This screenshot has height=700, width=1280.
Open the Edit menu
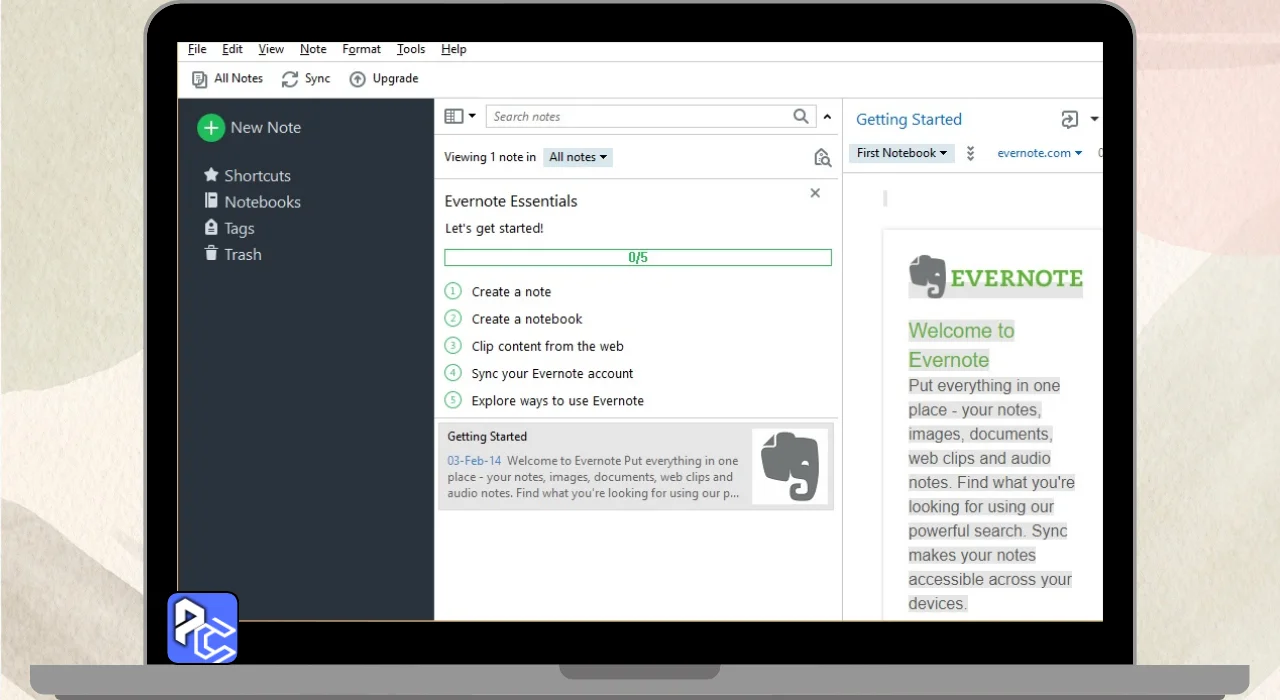[232, 49]
